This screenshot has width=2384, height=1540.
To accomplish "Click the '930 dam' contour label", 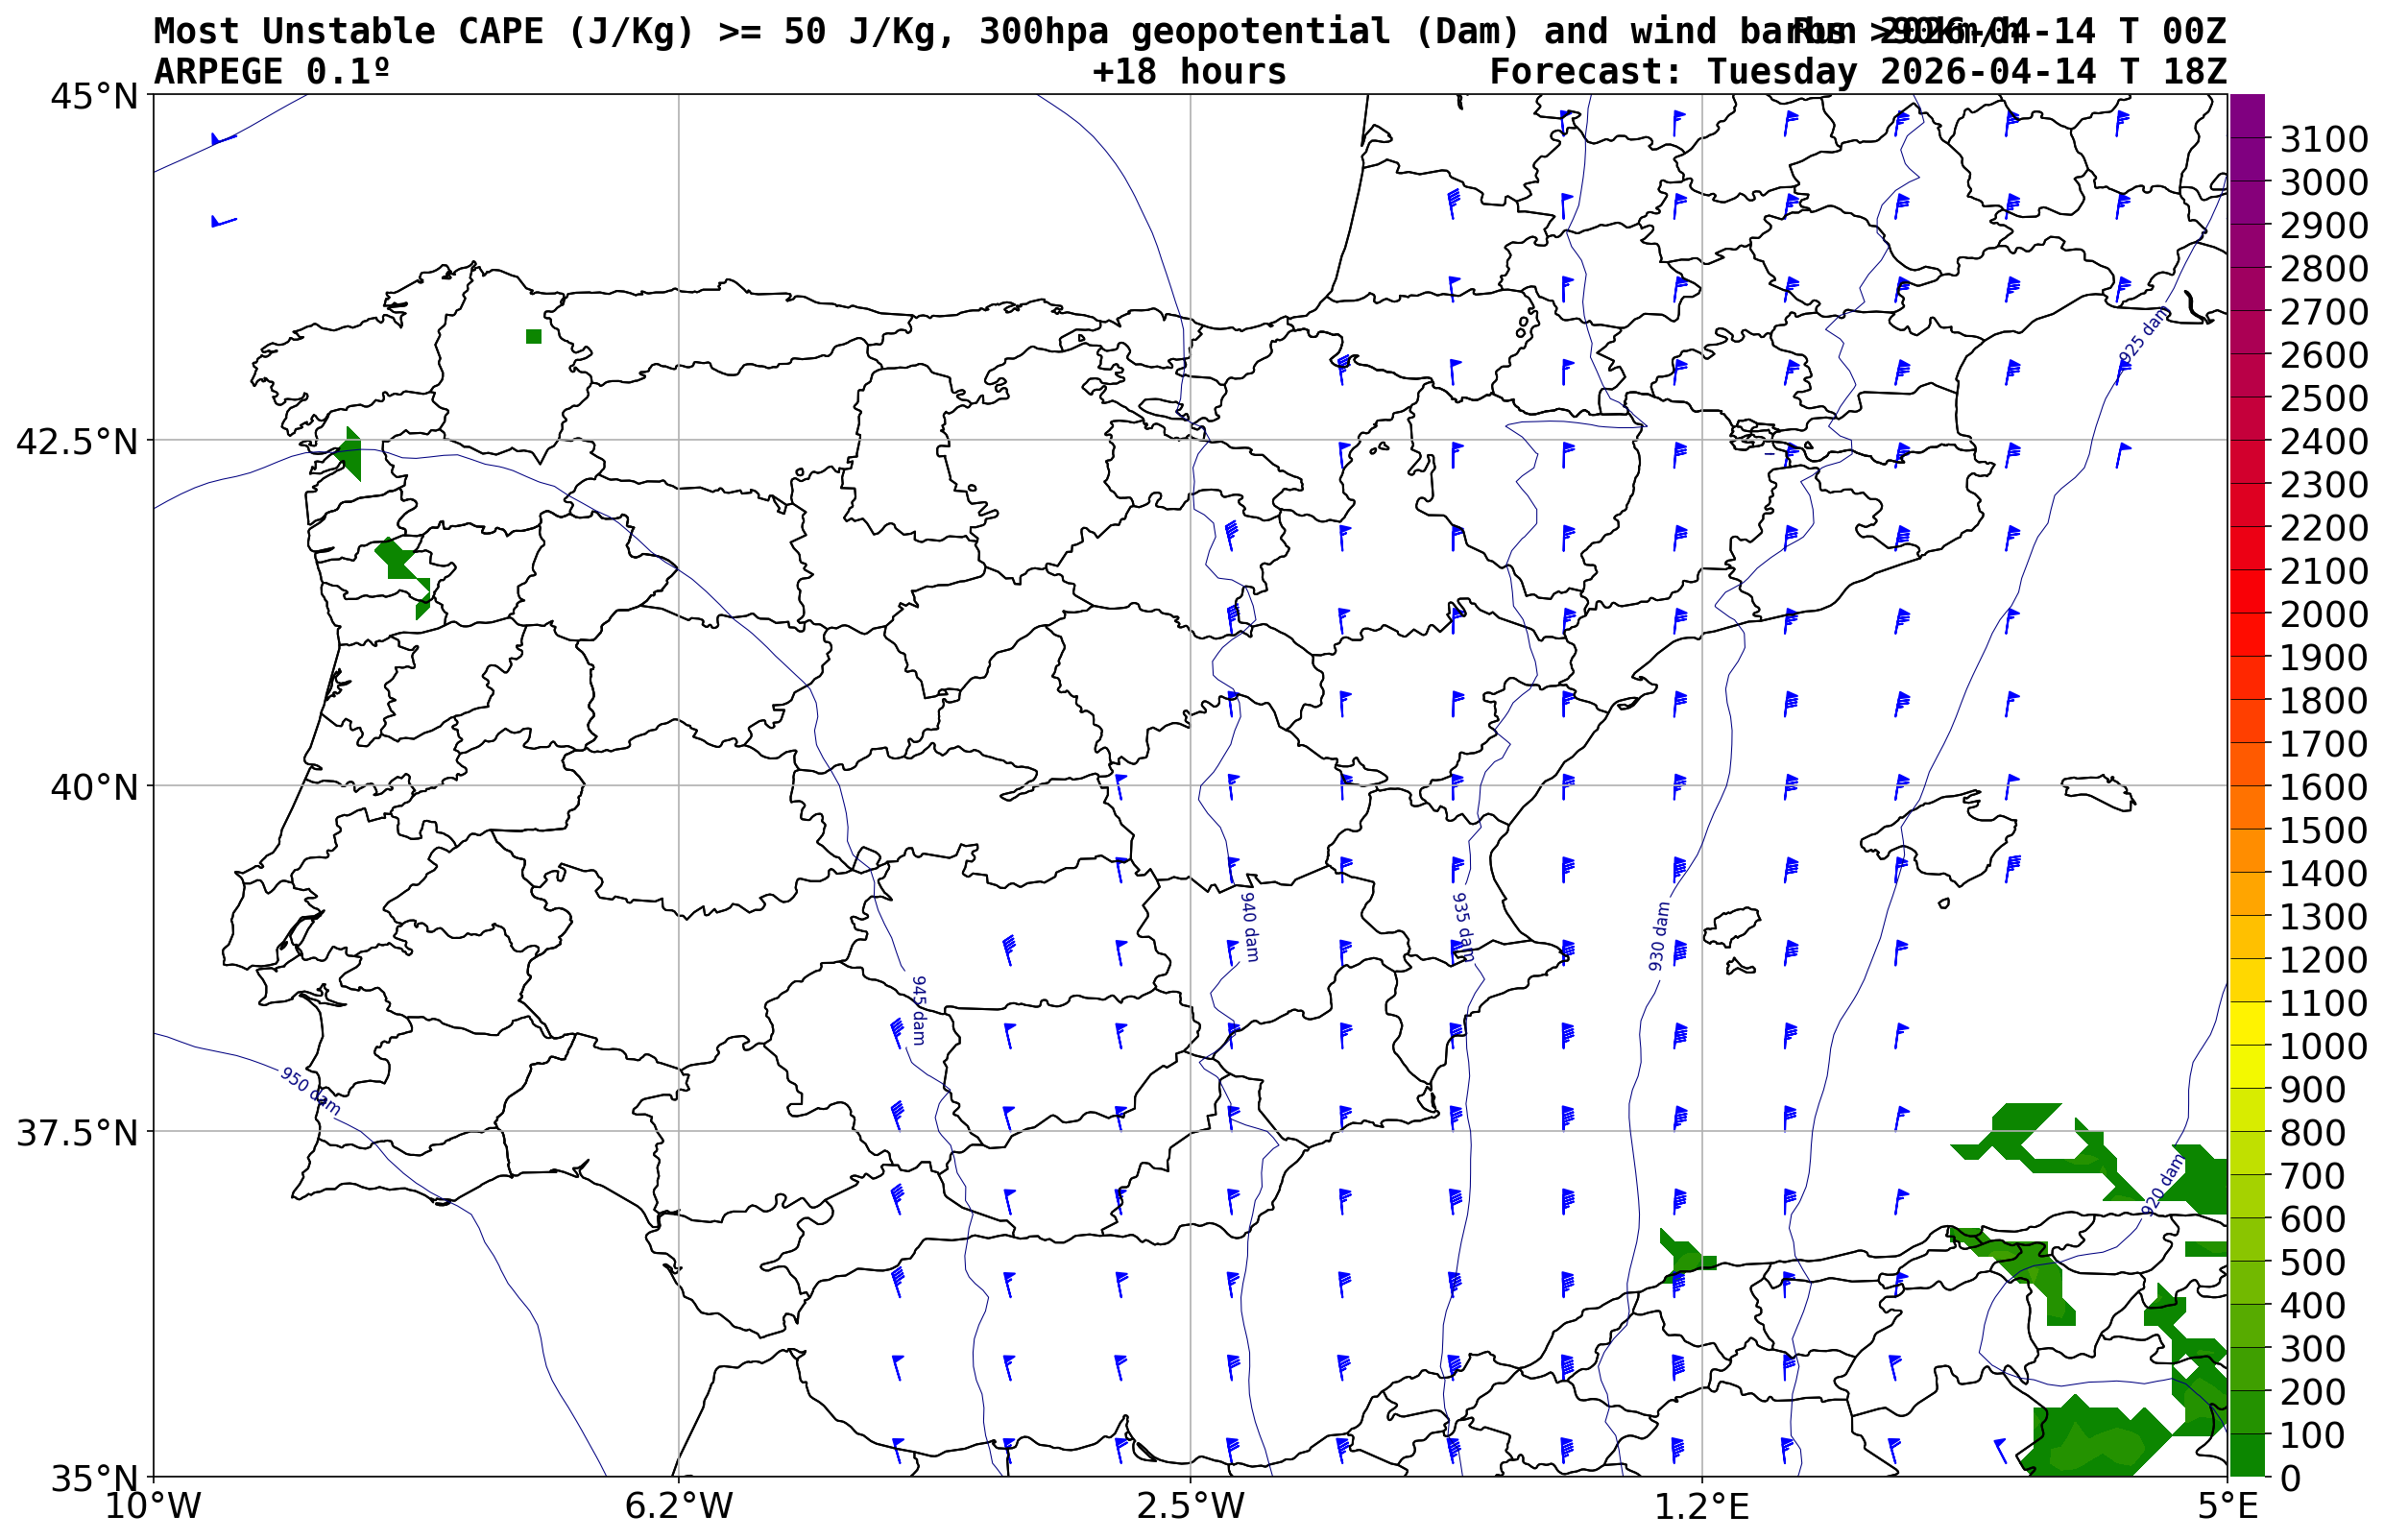I will [1659, 936].
